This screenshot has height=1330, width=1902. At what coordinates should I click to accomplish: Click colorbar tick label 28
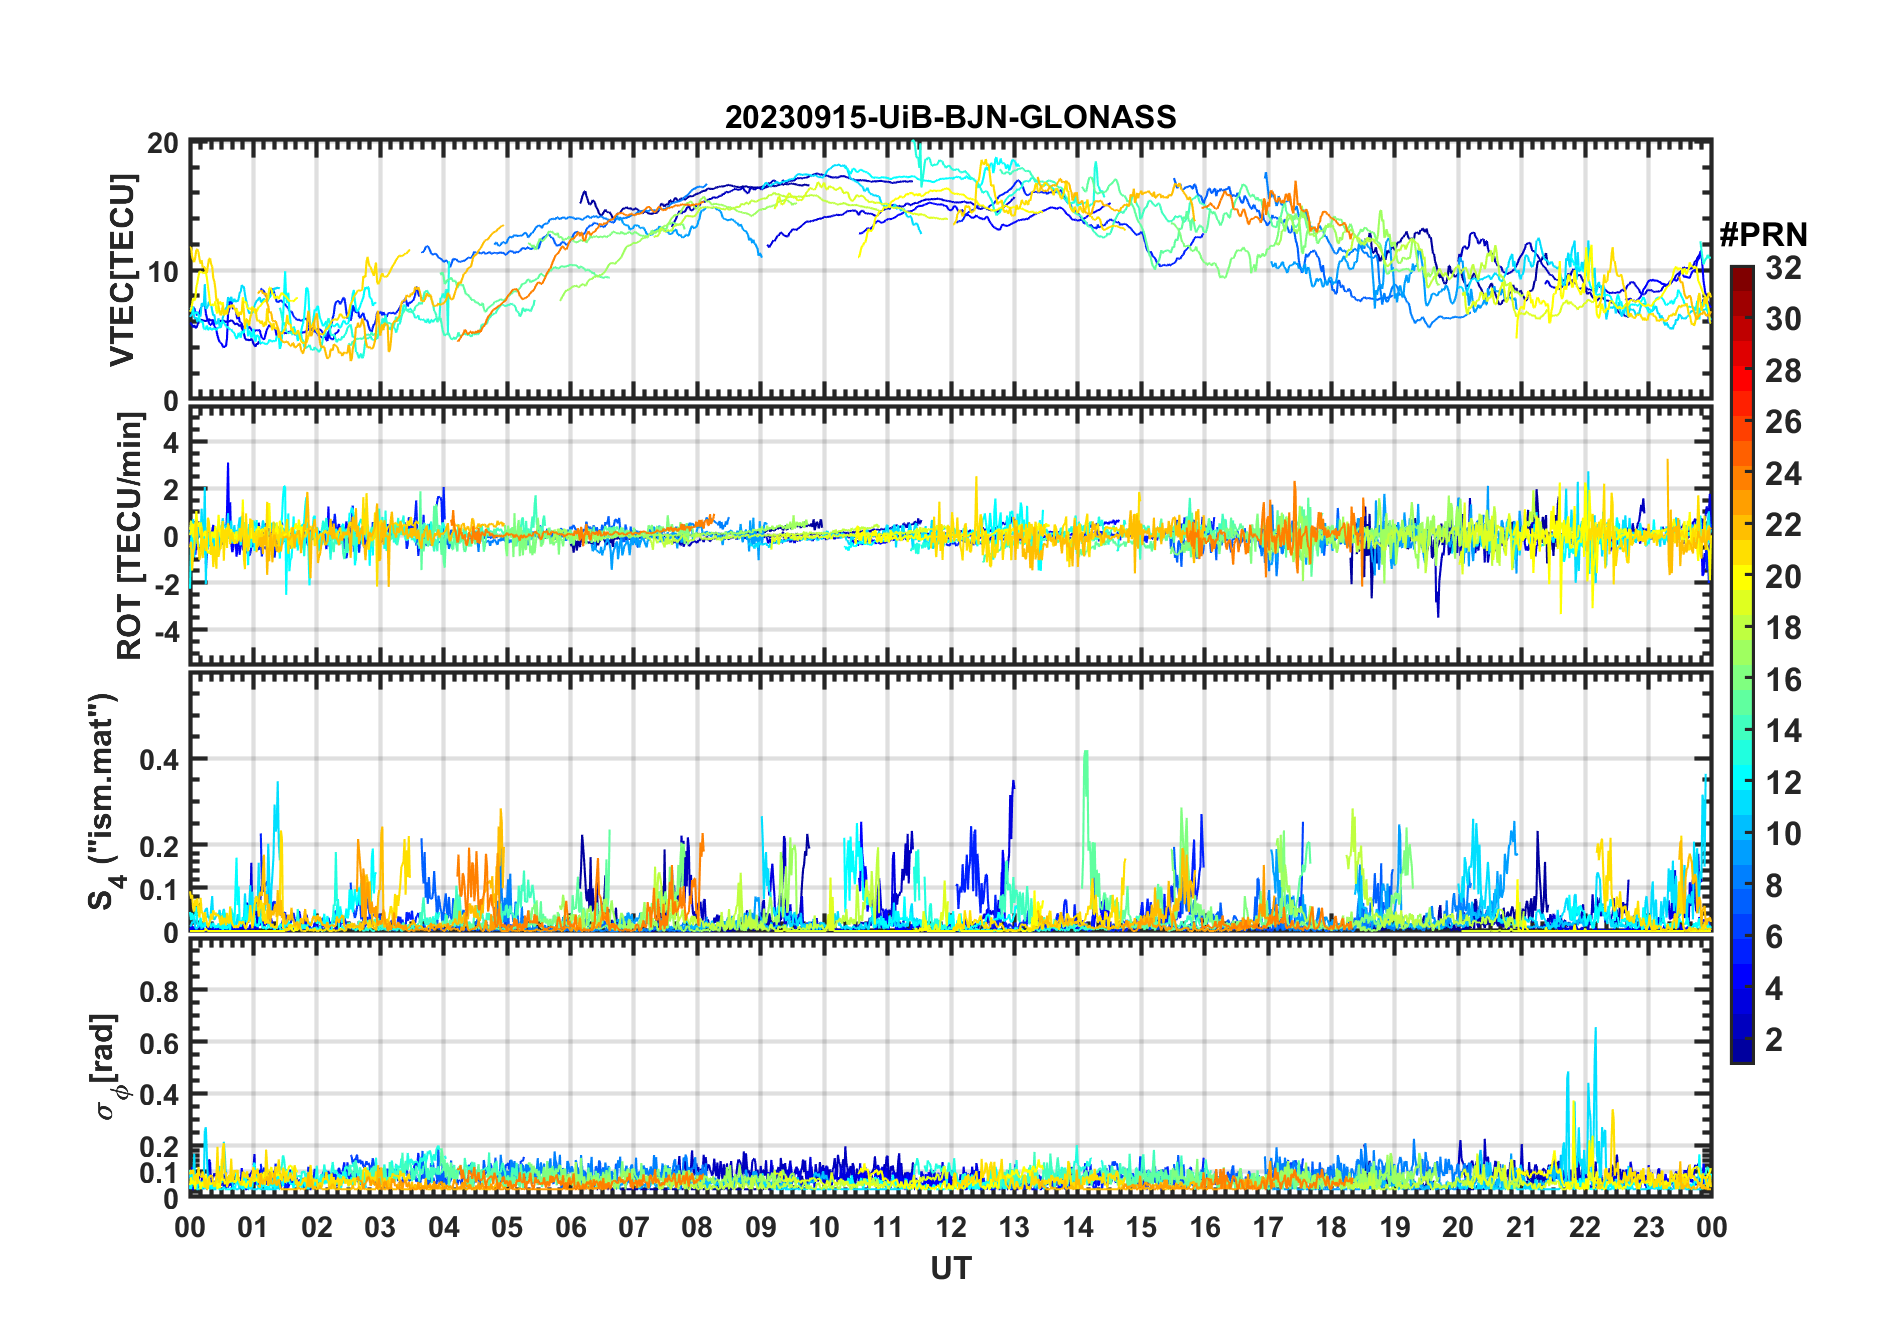(1783, 371)
